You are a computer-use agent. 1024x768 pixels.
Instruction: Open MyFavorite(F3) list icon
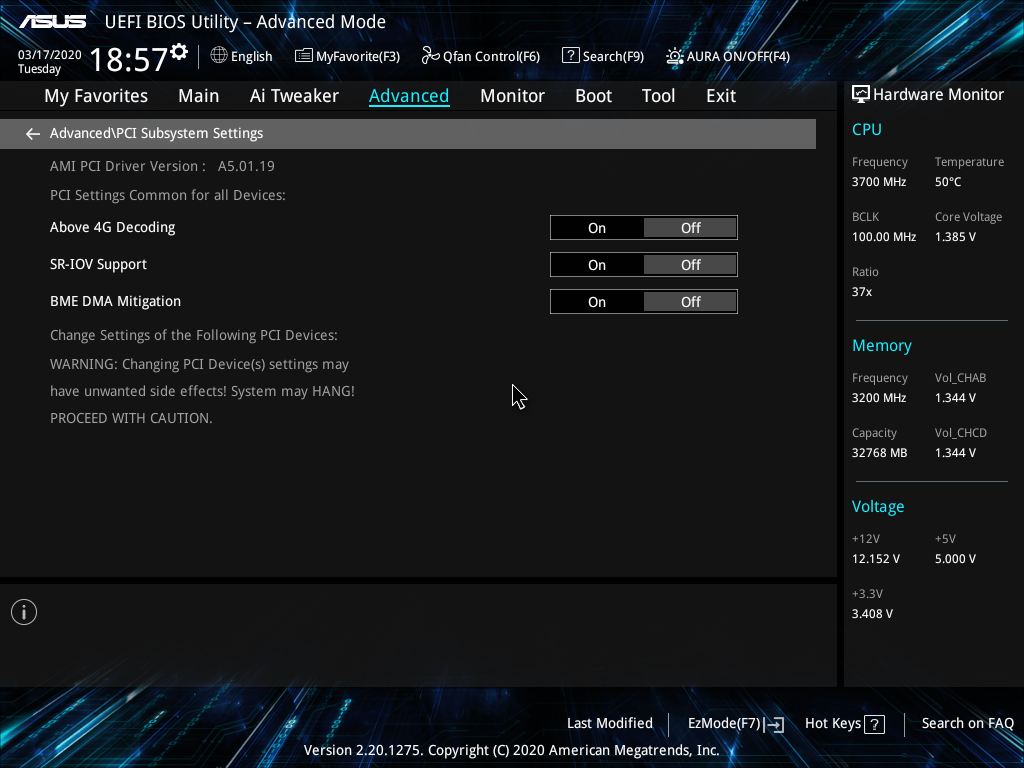click(x=303, y=56)
